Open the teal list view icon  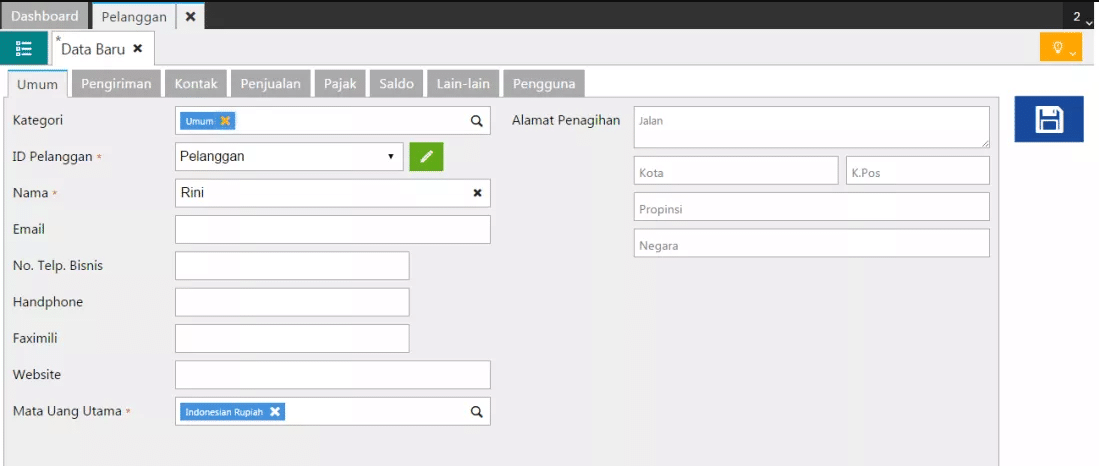(24, 48)
